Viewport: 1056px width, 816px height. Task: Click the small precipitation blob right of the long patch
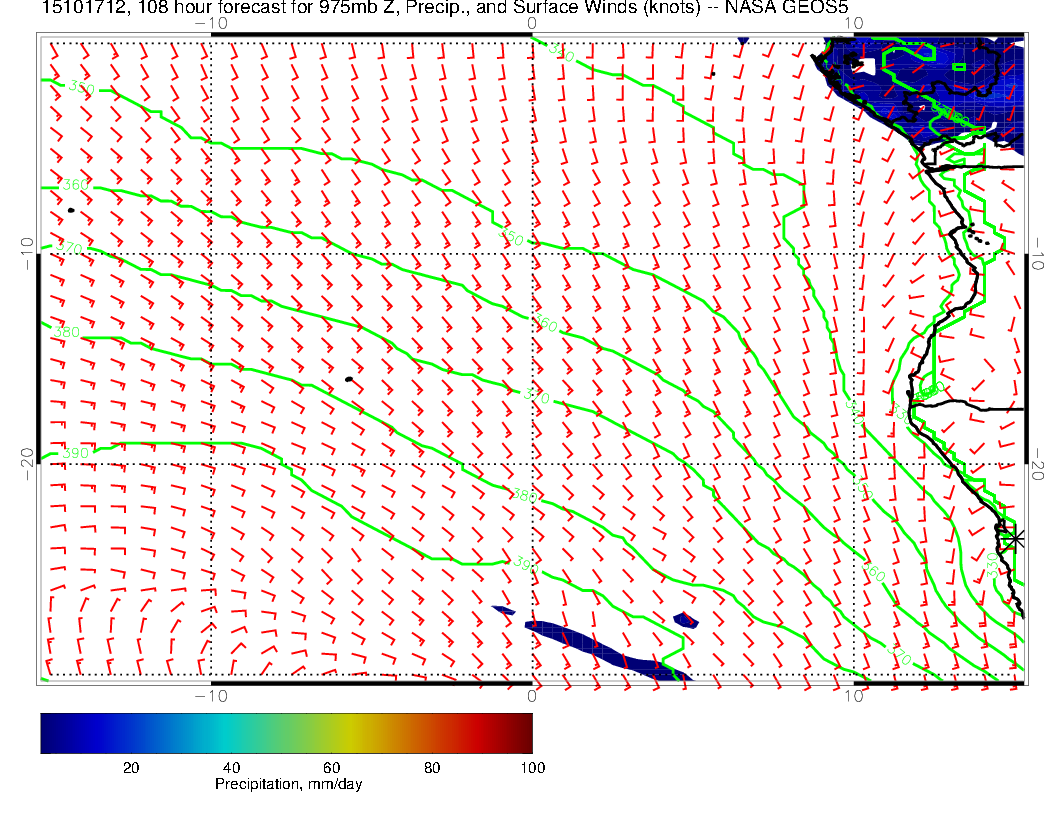click(686, 620)
